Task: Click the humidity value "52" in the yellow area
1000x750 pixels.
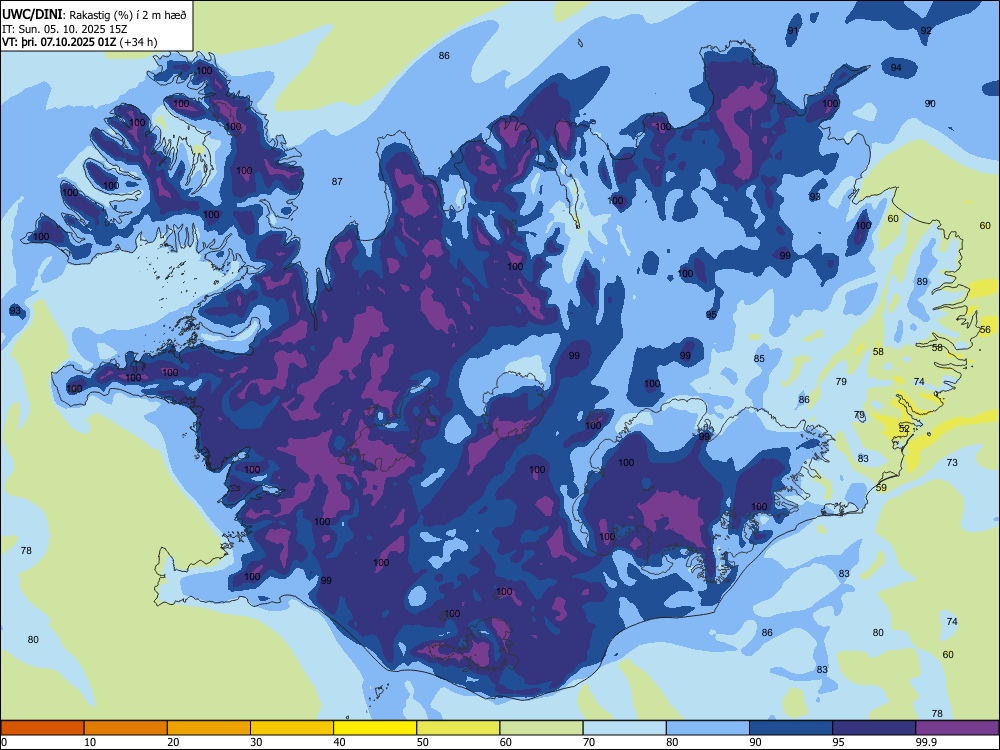Action: pyautogui.click(x=904, y=429)
